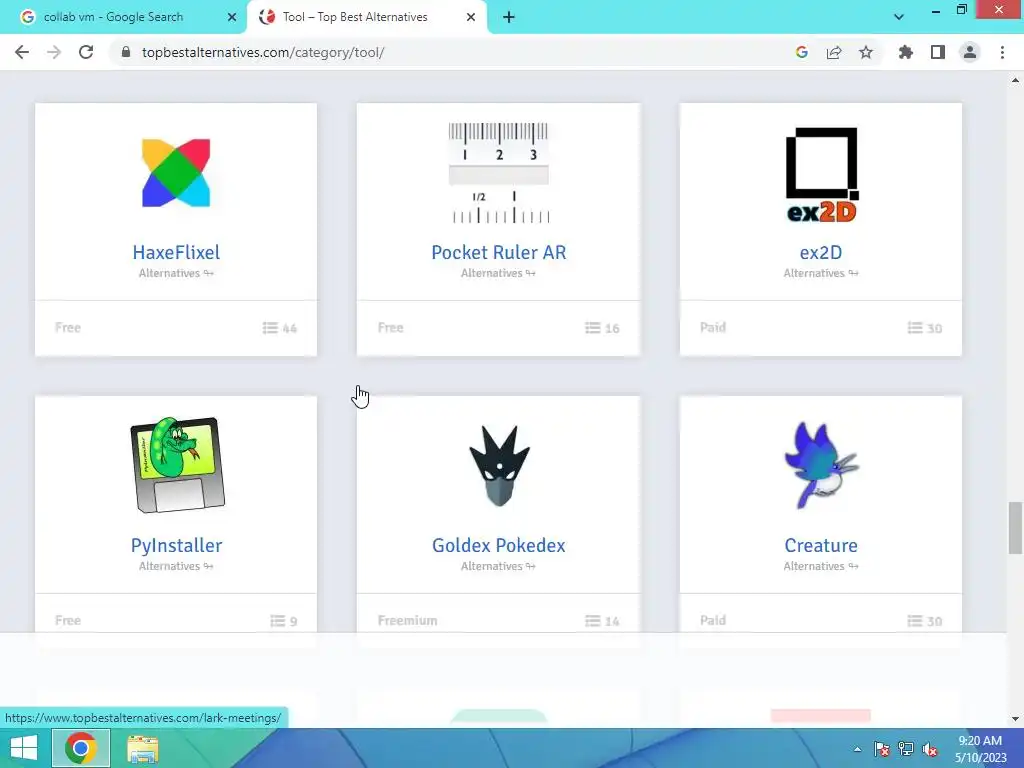Expand the tab search dropdown arrow
1024x768 pixels.
click(899, 18)
